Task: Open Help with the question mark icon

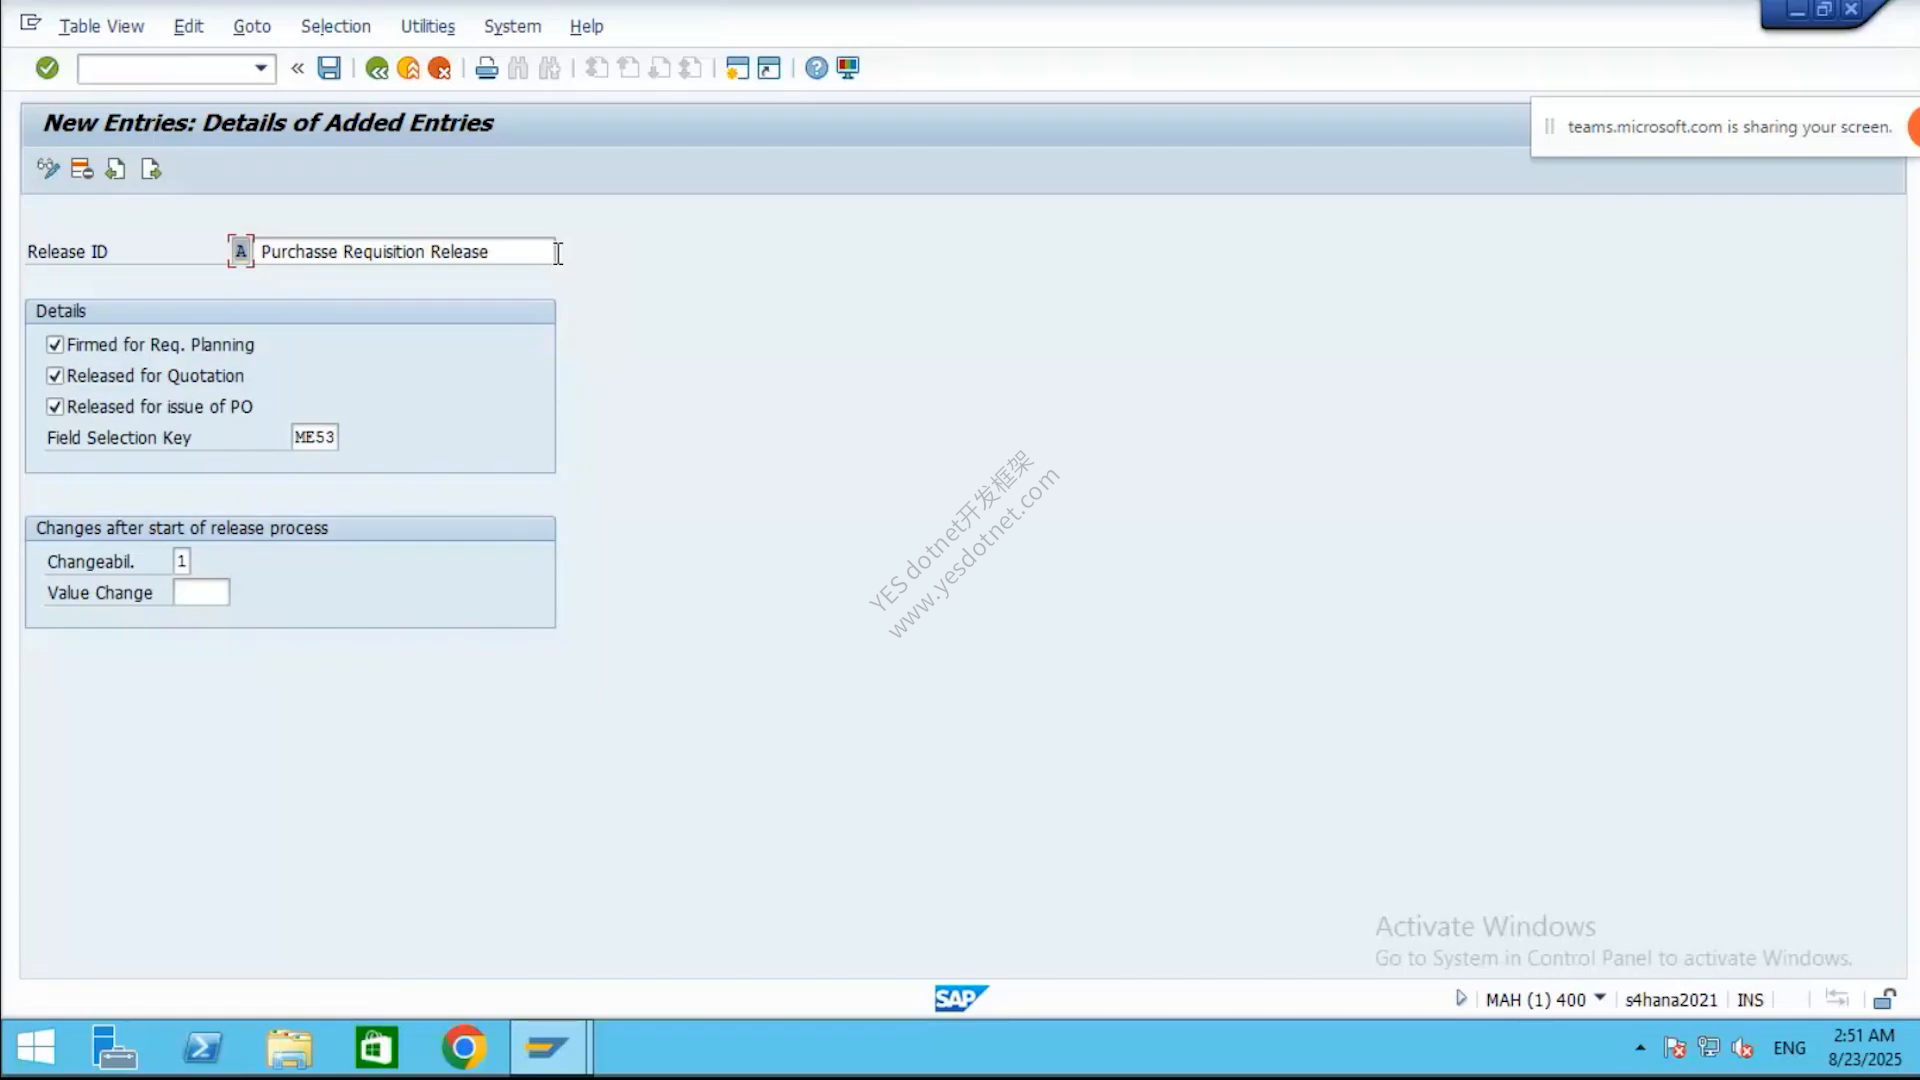Action: tap(817, 68)
